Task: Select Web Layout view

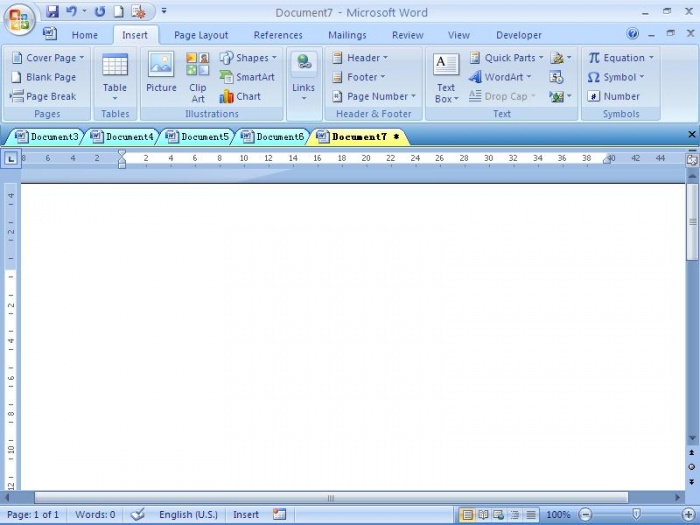Action: tap(499, 515)
